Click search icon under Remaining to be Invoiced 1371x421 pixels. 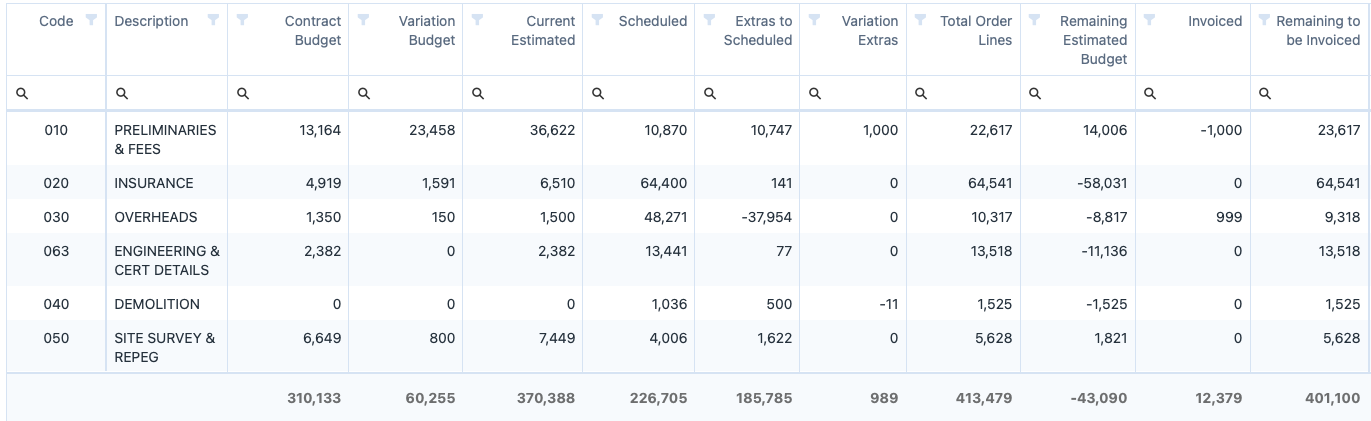[1265, 93]
